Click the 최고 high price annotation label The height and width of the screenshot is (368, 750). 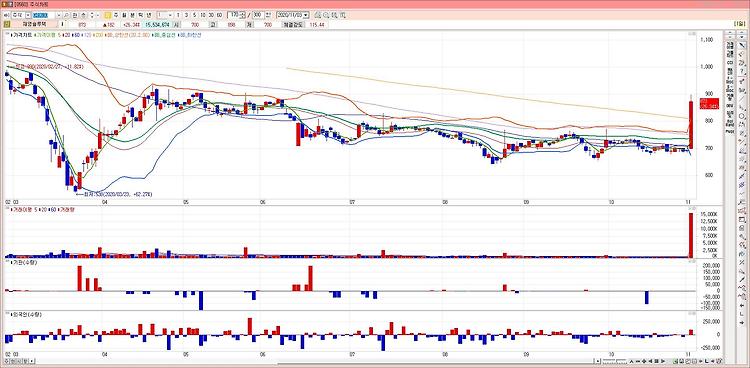pos(45,67)
